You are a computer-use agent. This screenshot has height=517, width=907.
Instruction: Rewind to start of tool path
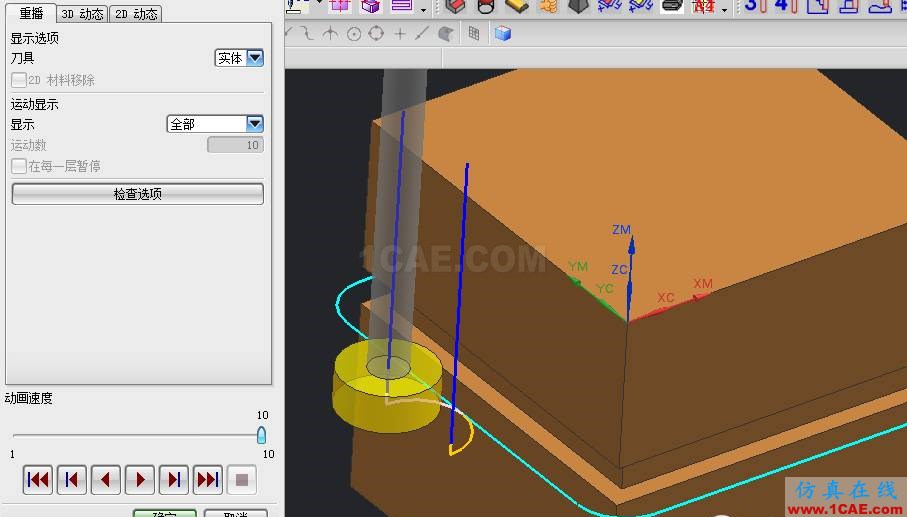pyautogui.click(x=38, y=479)
